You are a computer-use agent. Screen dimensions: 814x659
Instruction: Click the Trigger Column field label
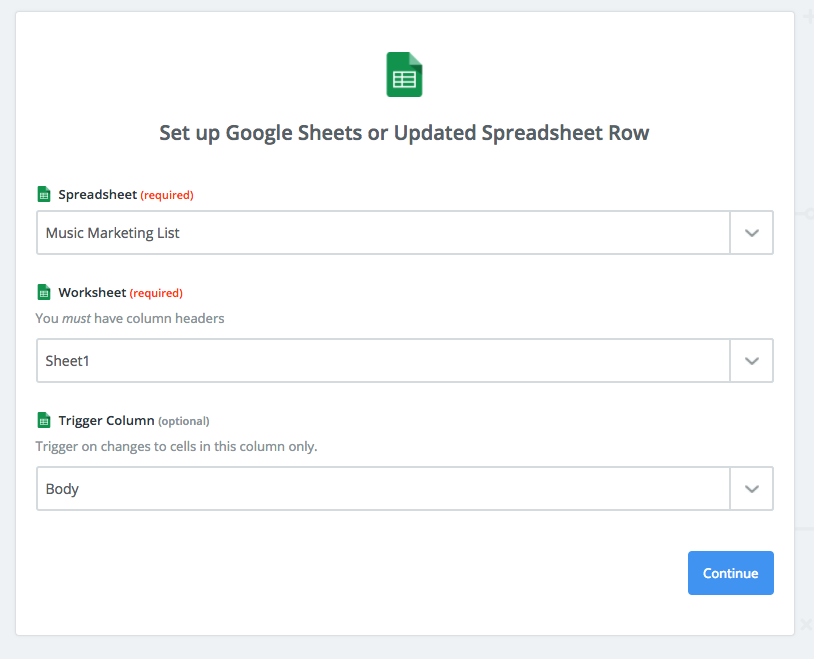click(x=106, y=420)
